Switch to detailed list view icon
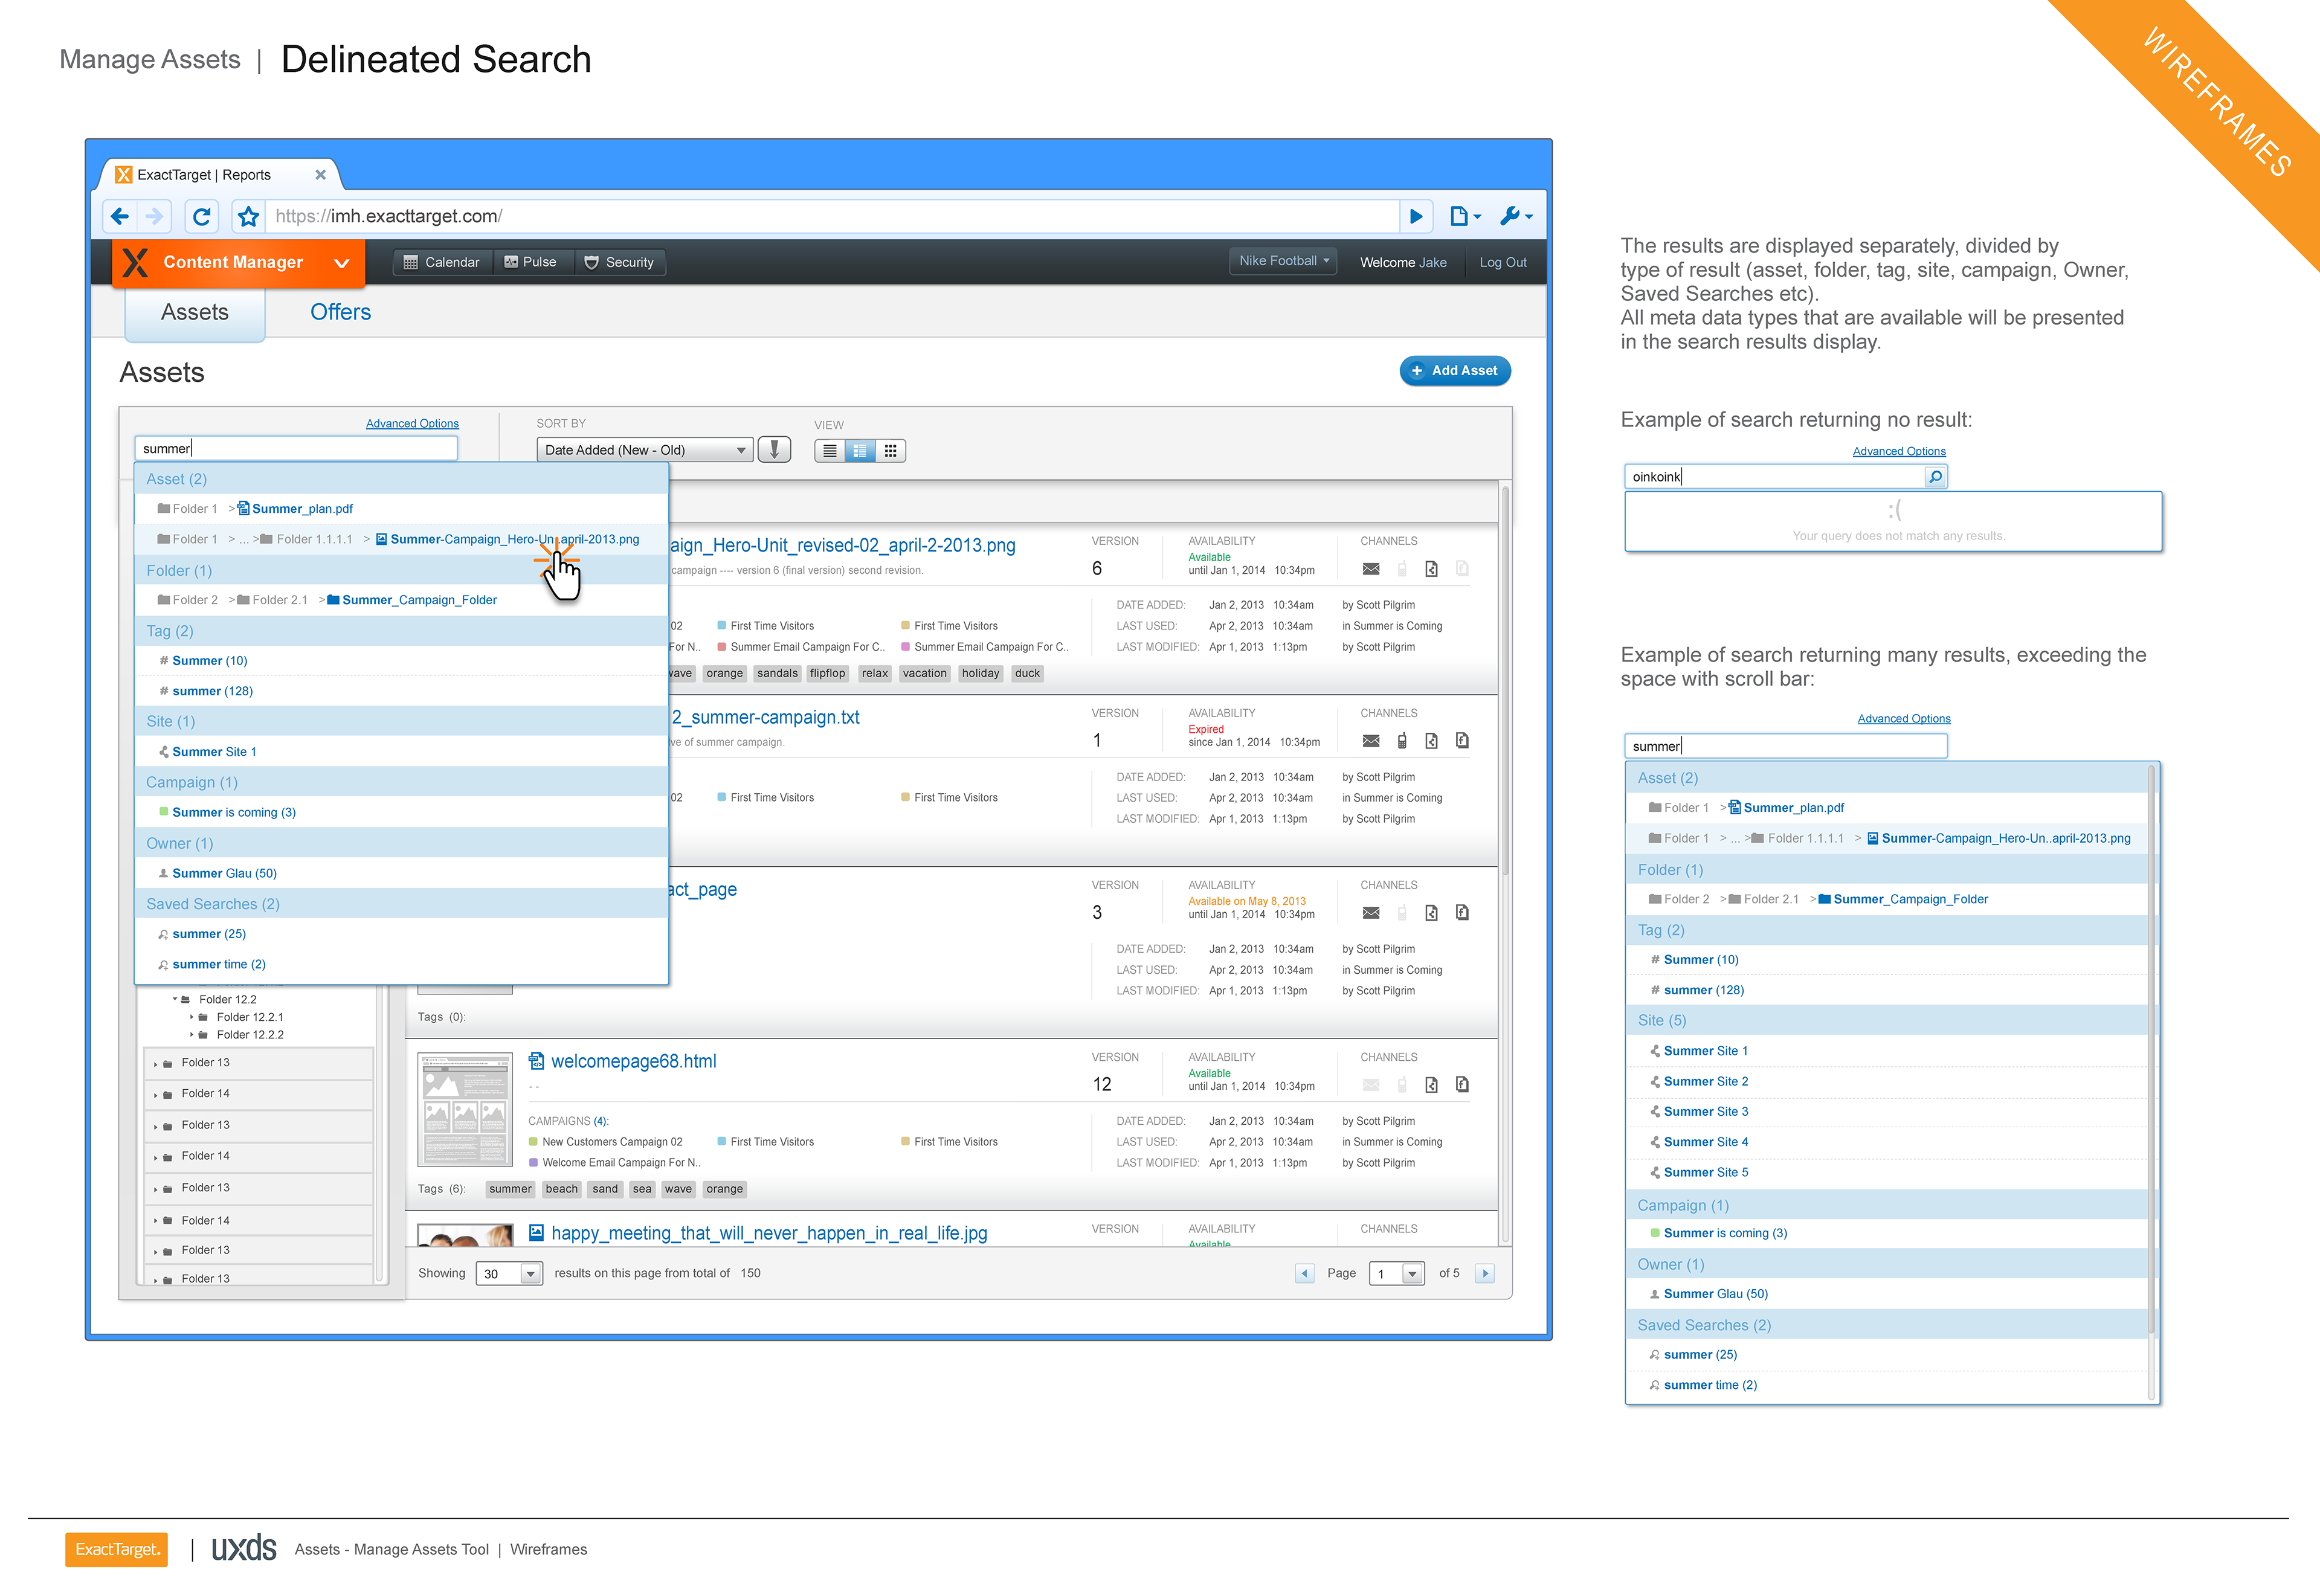The height and width of the screenshot is (1596, 2320). point(860,451)
